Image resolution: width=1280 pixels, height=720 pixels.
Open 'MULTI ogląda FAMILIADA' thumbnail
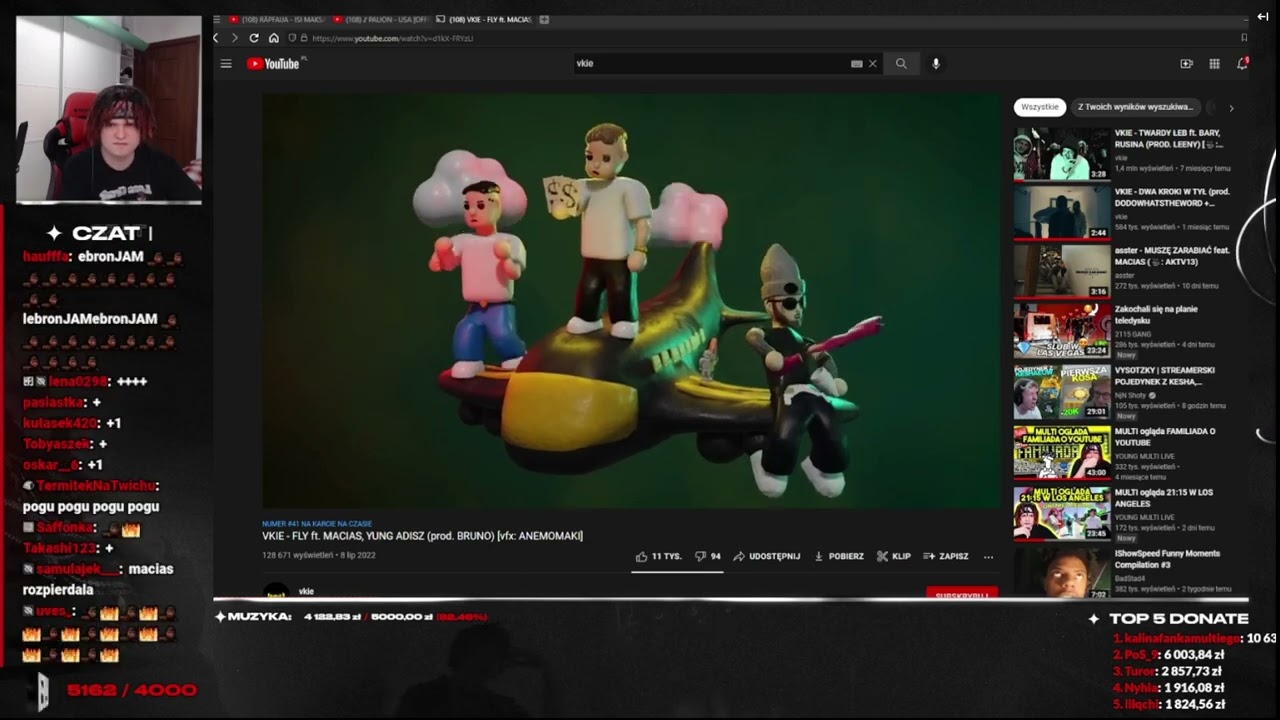tap(1062, 453)
